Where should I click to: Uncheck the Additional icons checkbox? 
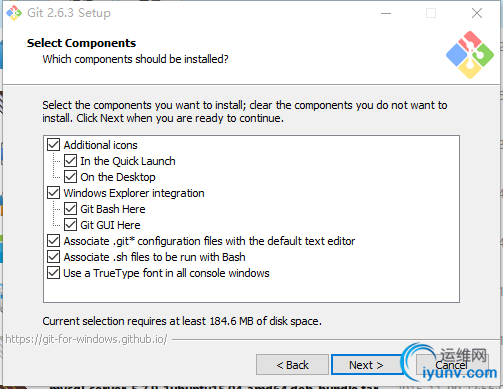[x=53, y=145]
